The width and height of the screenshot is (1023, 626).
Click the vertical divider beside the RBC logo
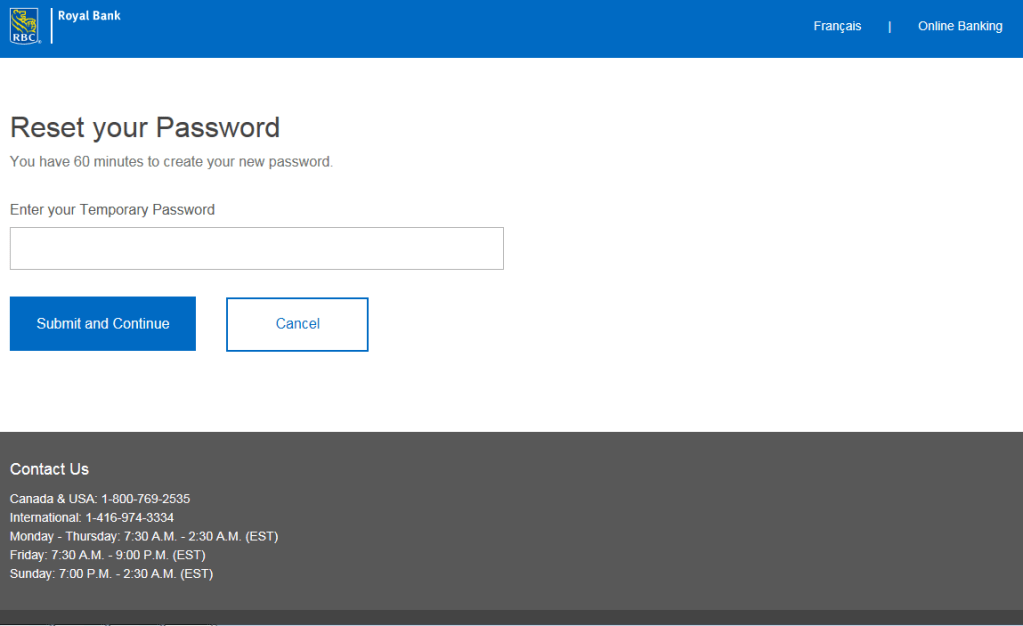[51, 26]
